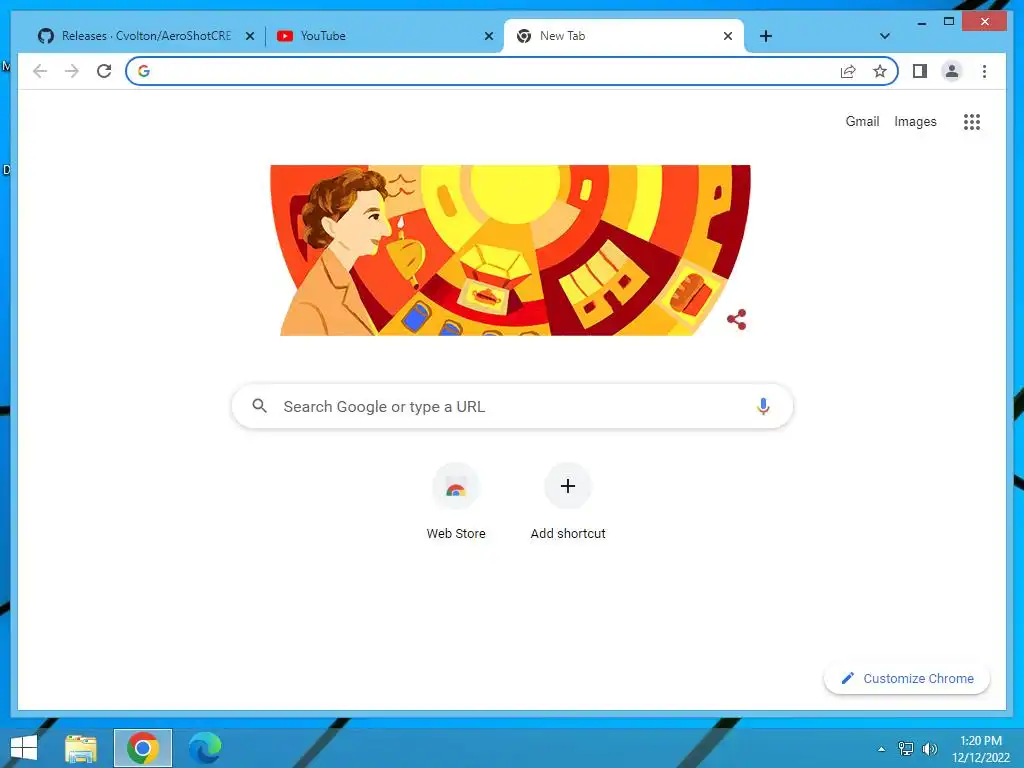
Task: Open the Images link
Action: [x=915, y=121]
